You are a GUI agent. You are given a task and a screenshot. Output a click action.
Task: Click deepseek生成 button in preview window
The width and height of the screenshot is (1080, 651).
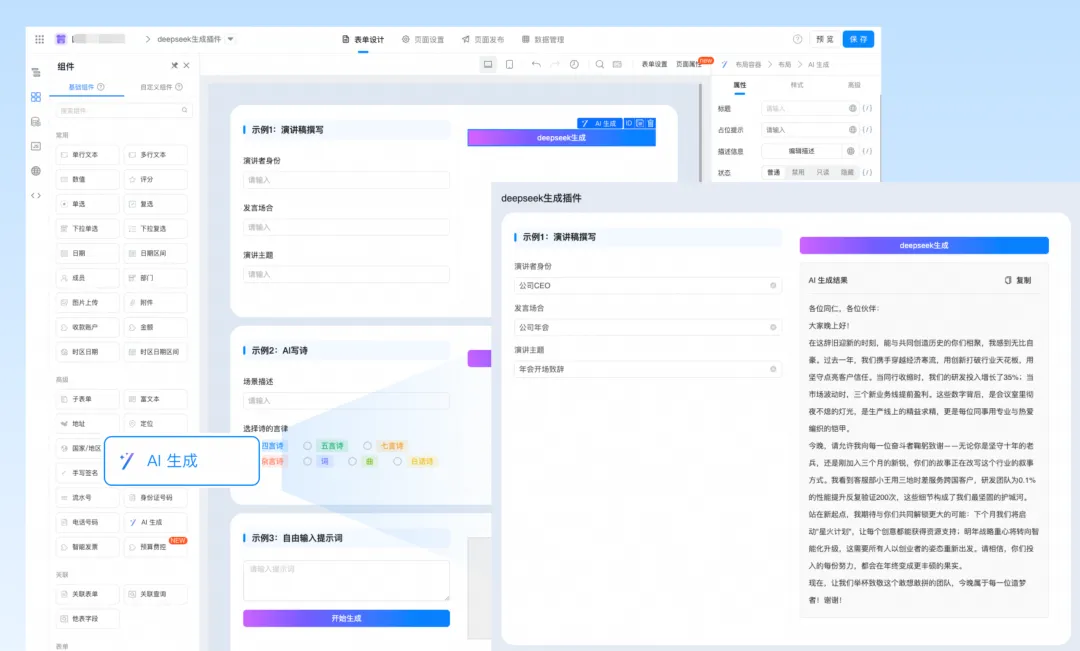(924, 245)
